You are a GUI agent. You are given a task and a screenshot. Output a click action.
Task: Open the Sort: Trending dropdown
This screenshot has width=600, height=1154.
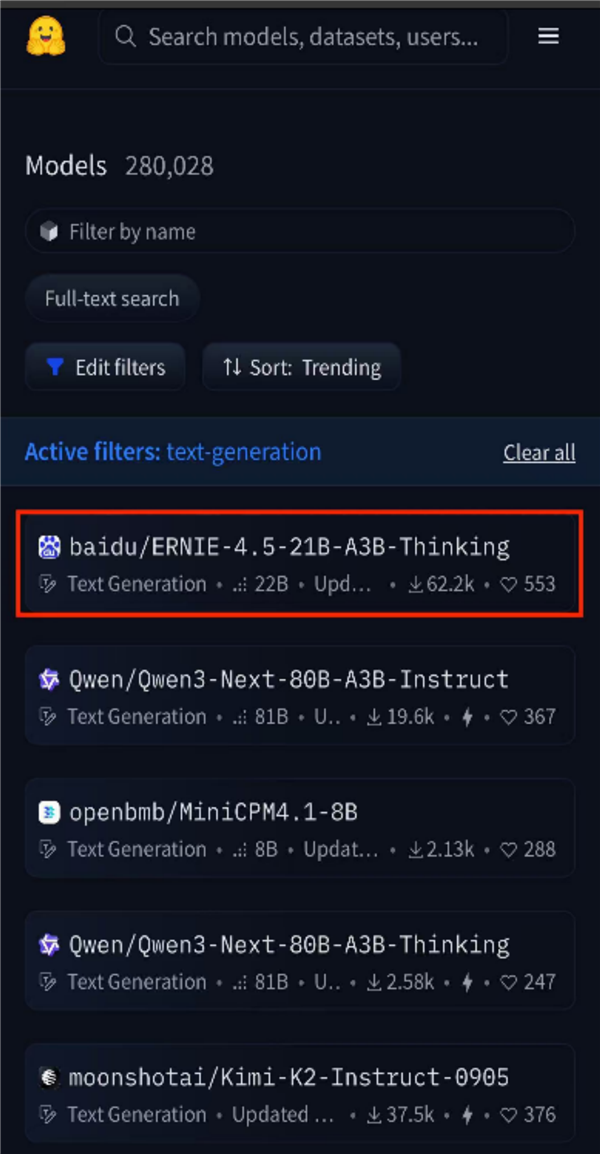click(301, 367)
